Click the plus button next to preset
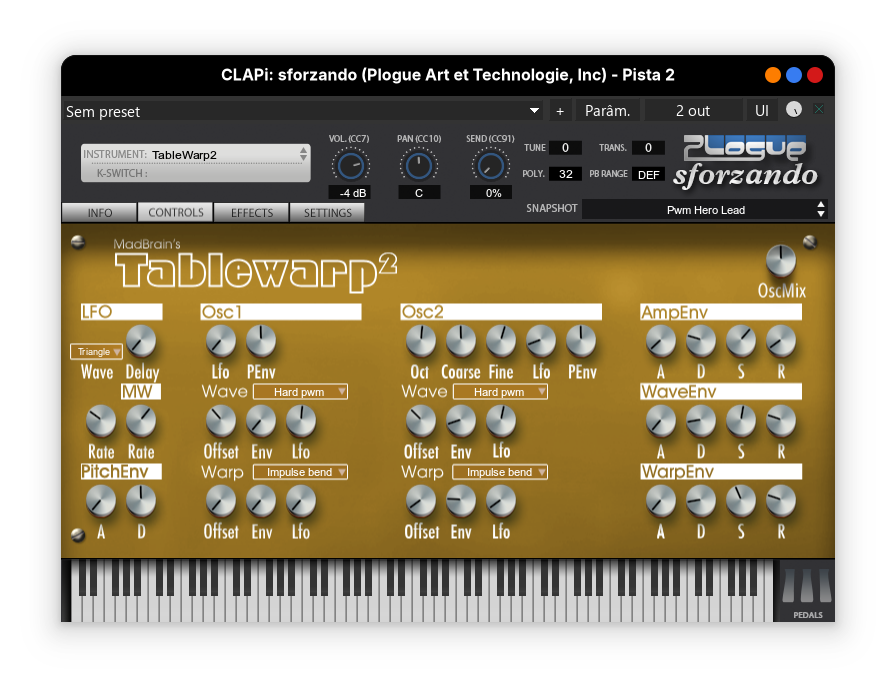The height and width of the screenshot is (689, 896). (559, 111)
